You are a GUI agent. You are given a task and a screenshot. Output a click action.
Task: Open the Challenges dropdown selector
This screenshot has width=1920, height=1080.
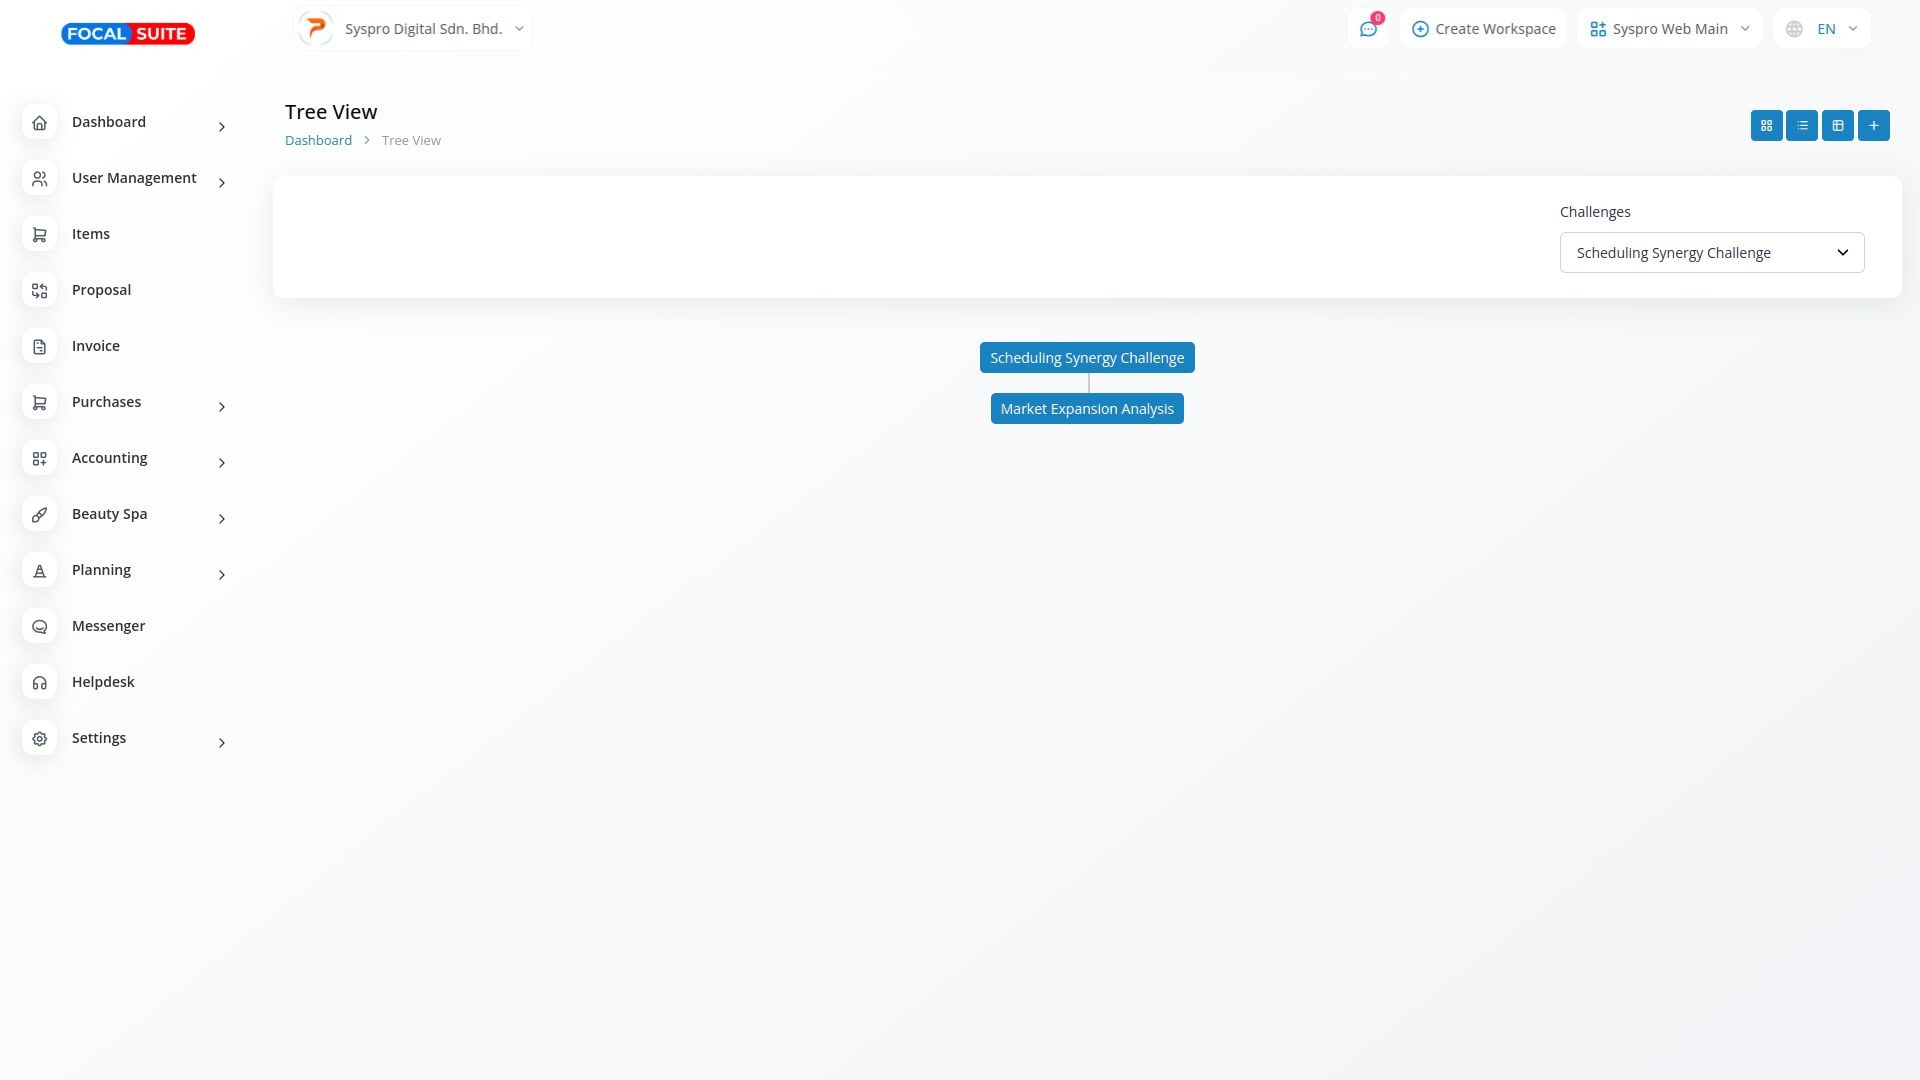click(x=1711, y=253)
